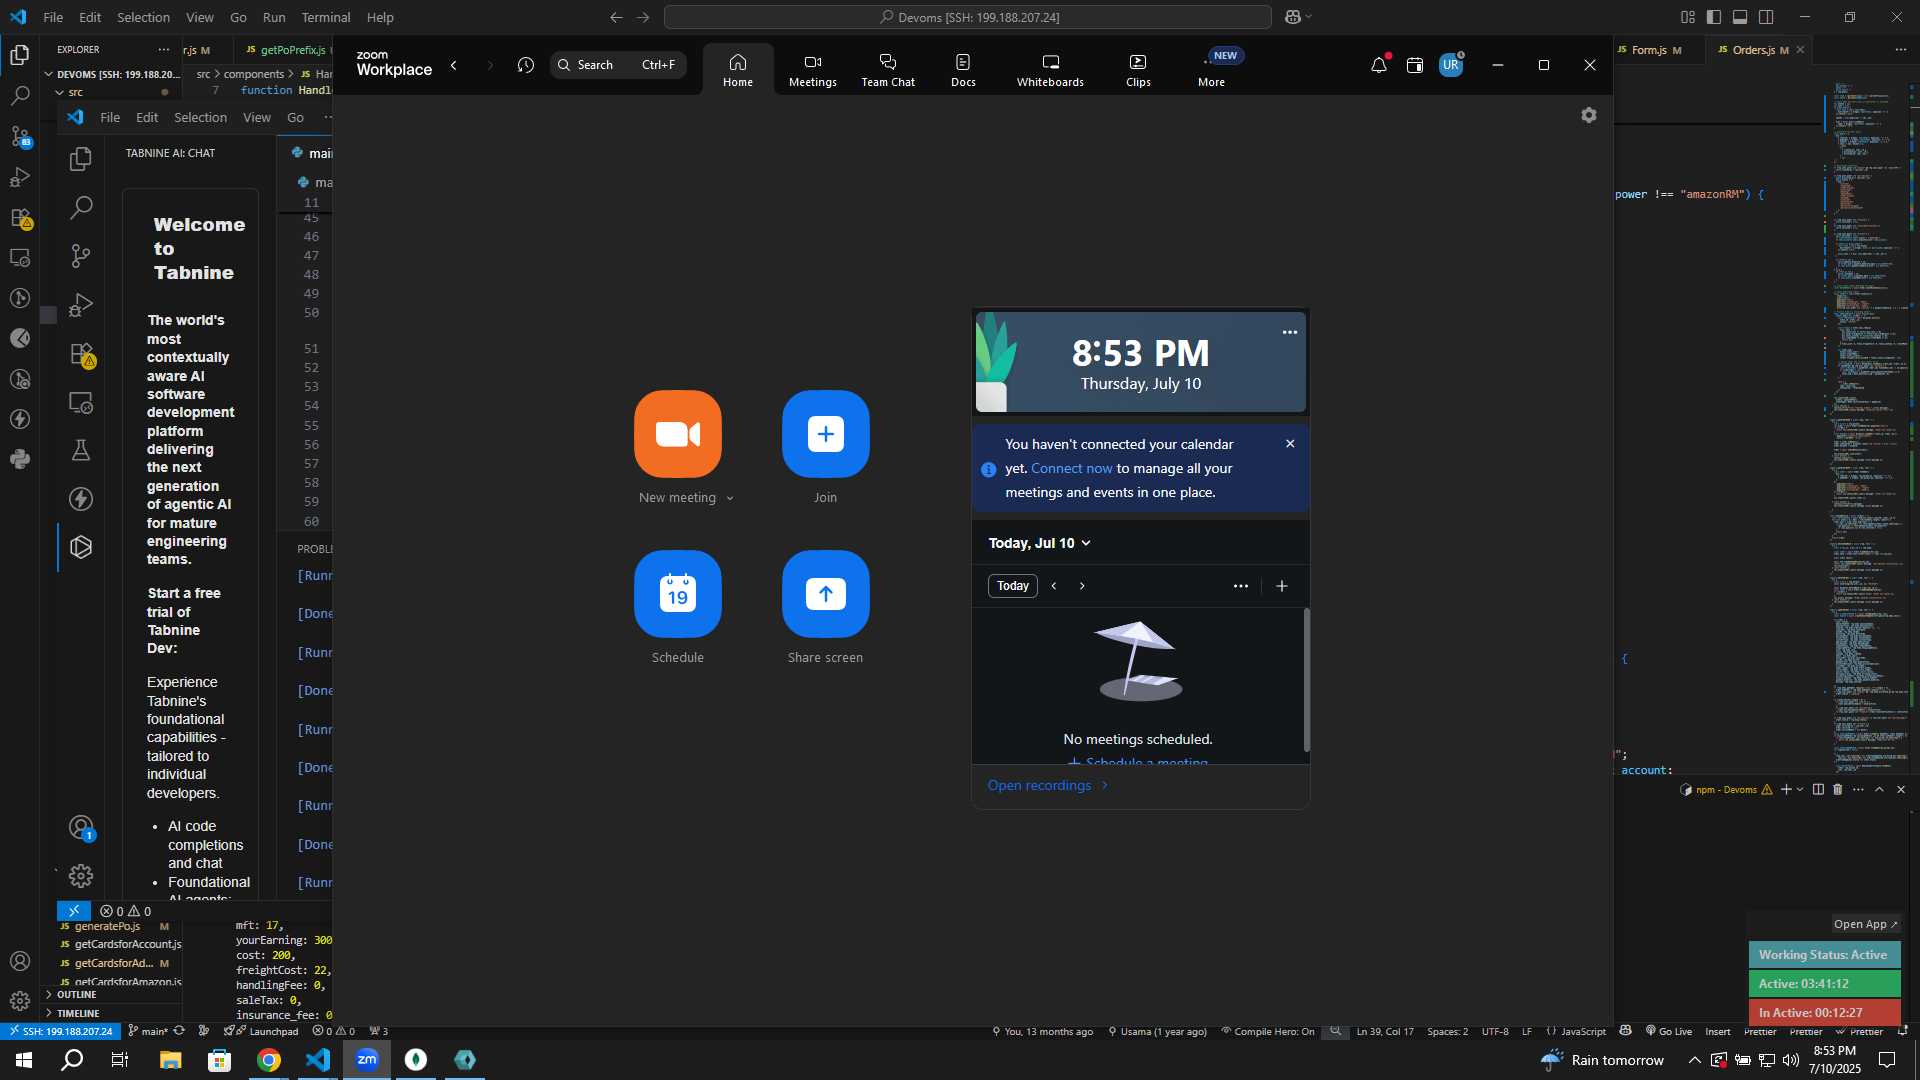Click Connect now calendar link
The width and height of the screenshot is (1920, 1080).
click(x=1071, y=468)
